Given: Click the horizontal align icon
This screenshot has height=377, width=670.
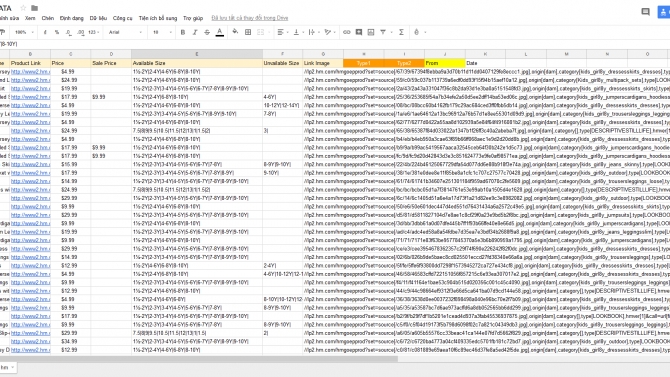Looking at the screenshot, I should point(280,32).
